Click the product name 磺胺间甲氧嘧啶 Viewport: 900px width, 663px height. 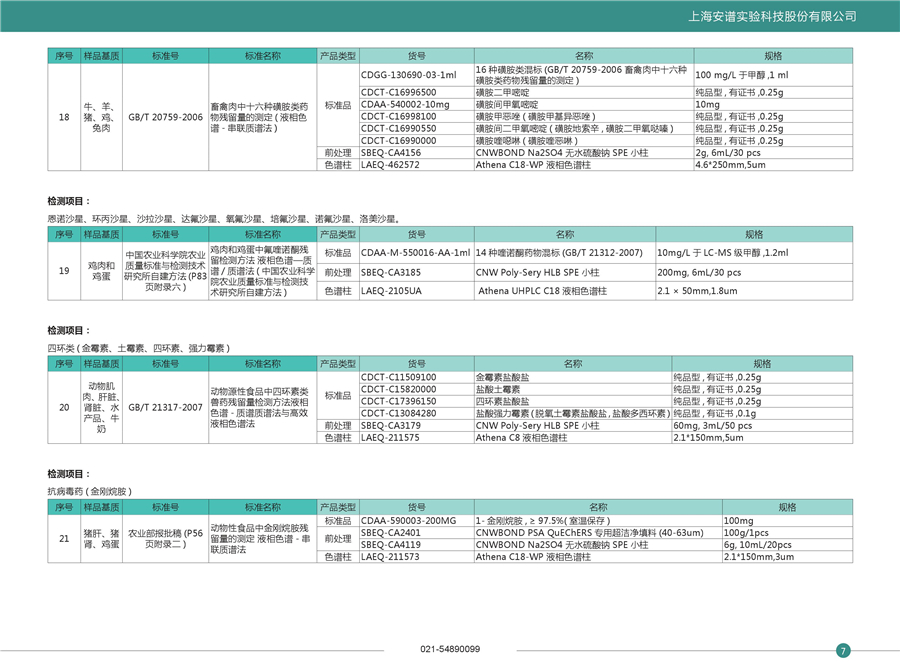[x=507, y=104]
